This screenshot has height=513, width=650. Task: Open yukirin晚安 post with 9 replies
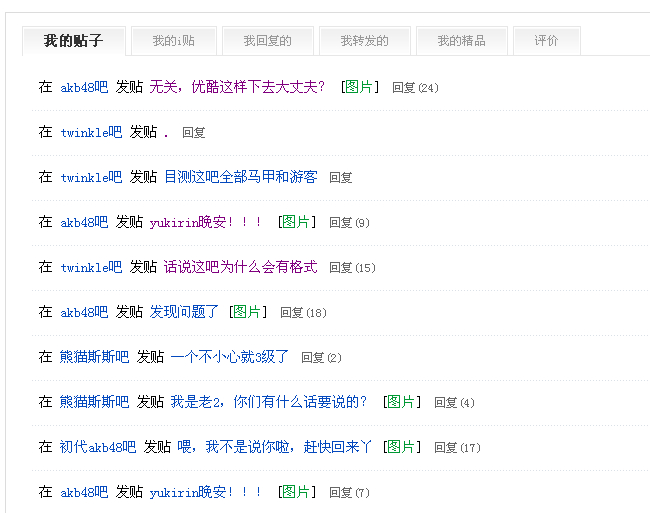[206, 223]
